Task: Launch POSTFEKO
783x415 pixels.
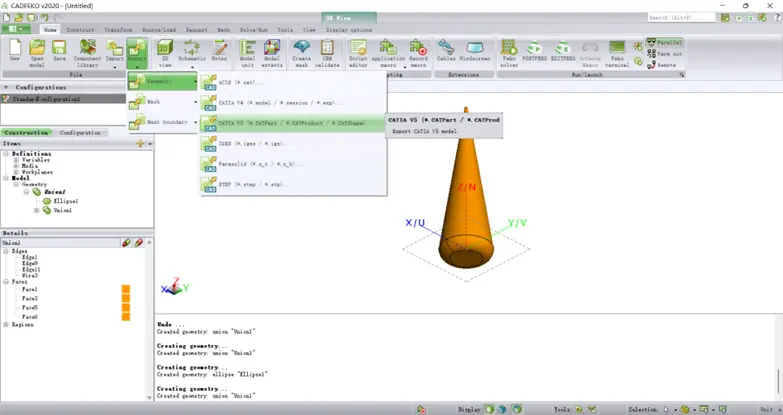Action: 534,50
